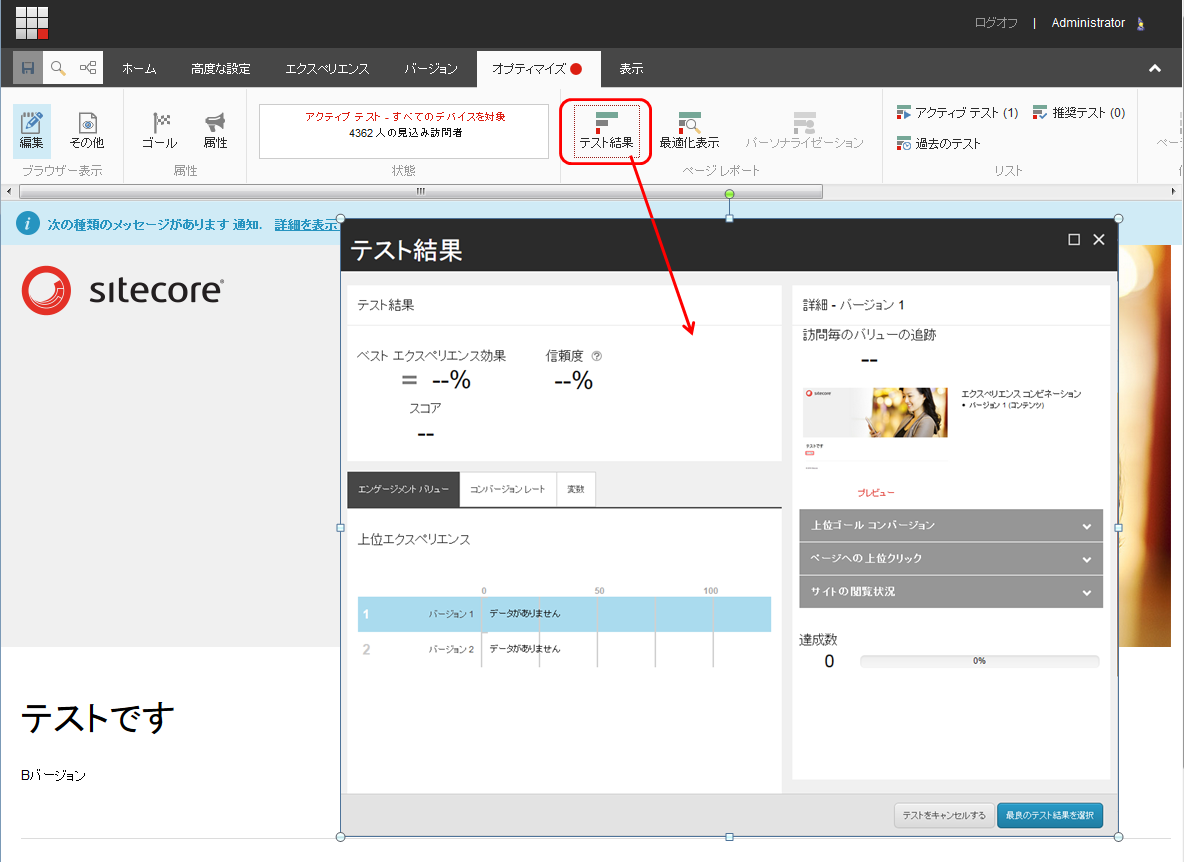
Task: Click the 信頼度 help question icon
Action: [x=597, y=356]
